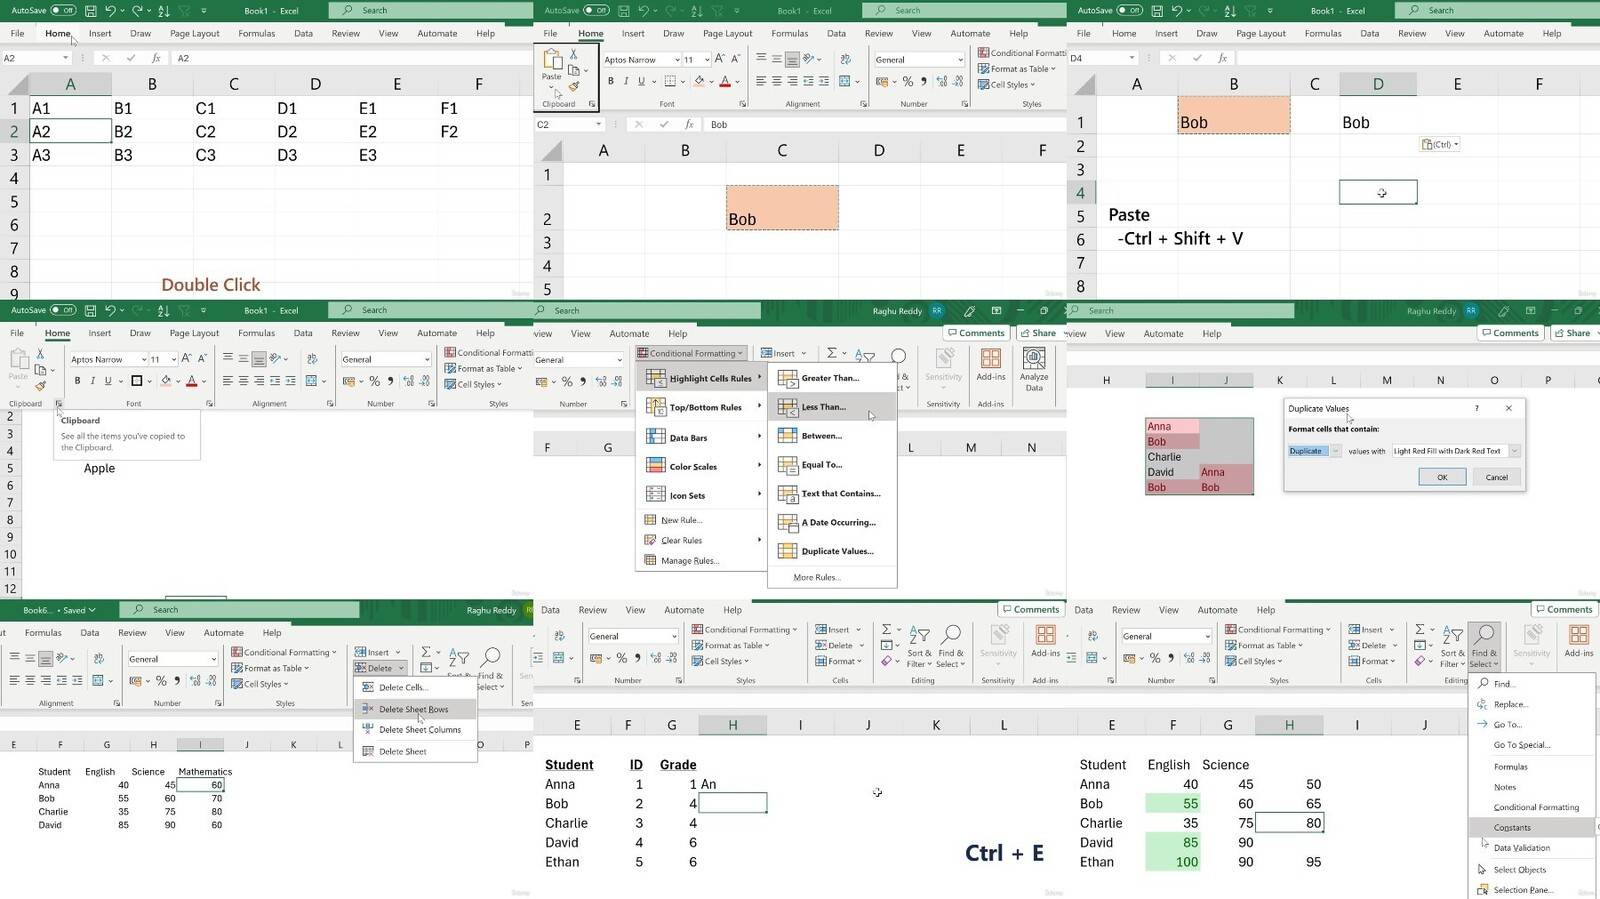Click the red Font Color button in C2 Bob window
This screenshot has height=899, width=1600.
pyautogui.click(x=725, y=81)
